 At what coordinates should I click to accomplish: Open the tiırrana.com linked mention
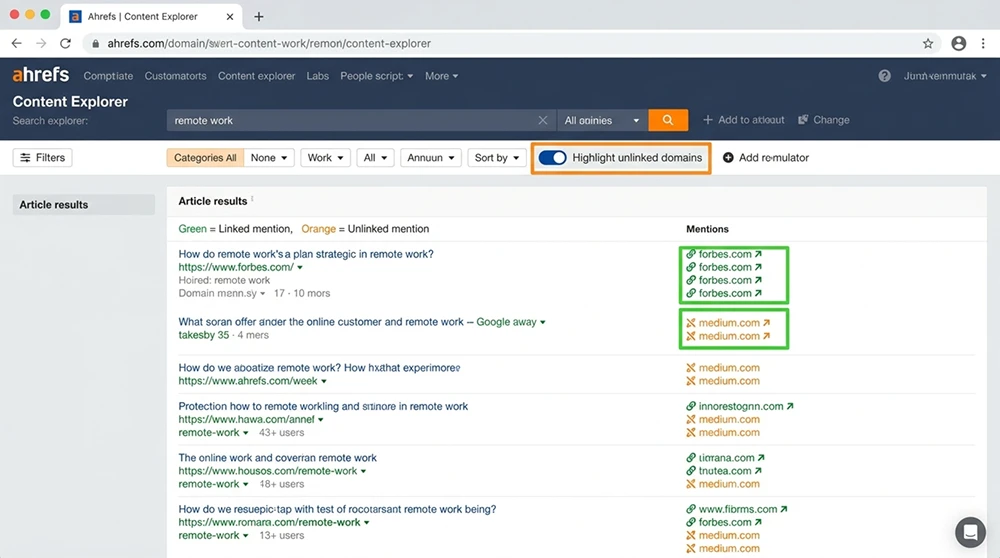coord(726,458)
